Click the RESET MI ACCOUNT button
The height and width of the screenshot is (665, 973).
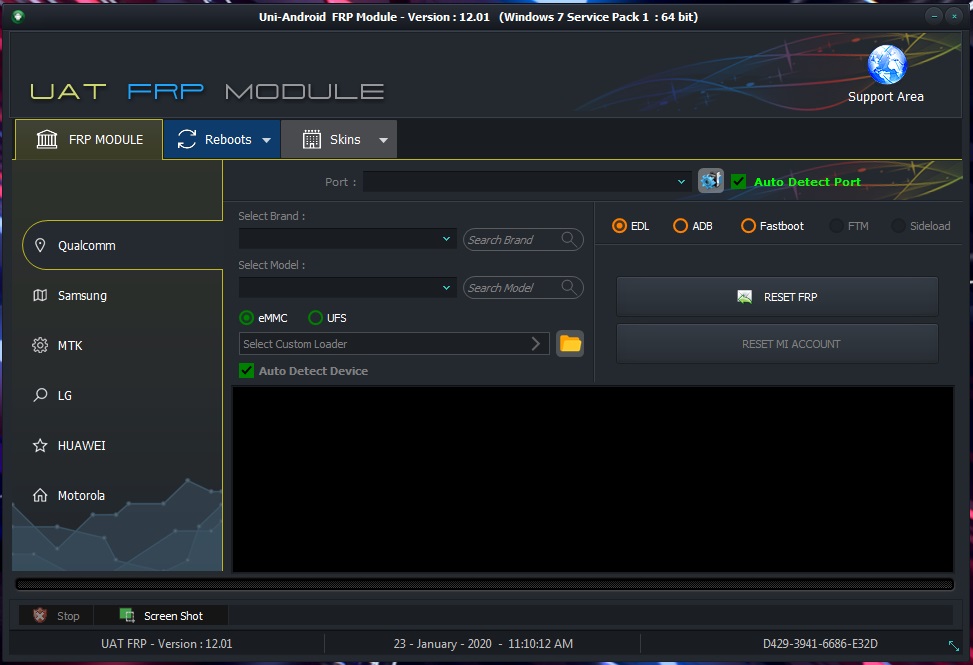(777, 344)
